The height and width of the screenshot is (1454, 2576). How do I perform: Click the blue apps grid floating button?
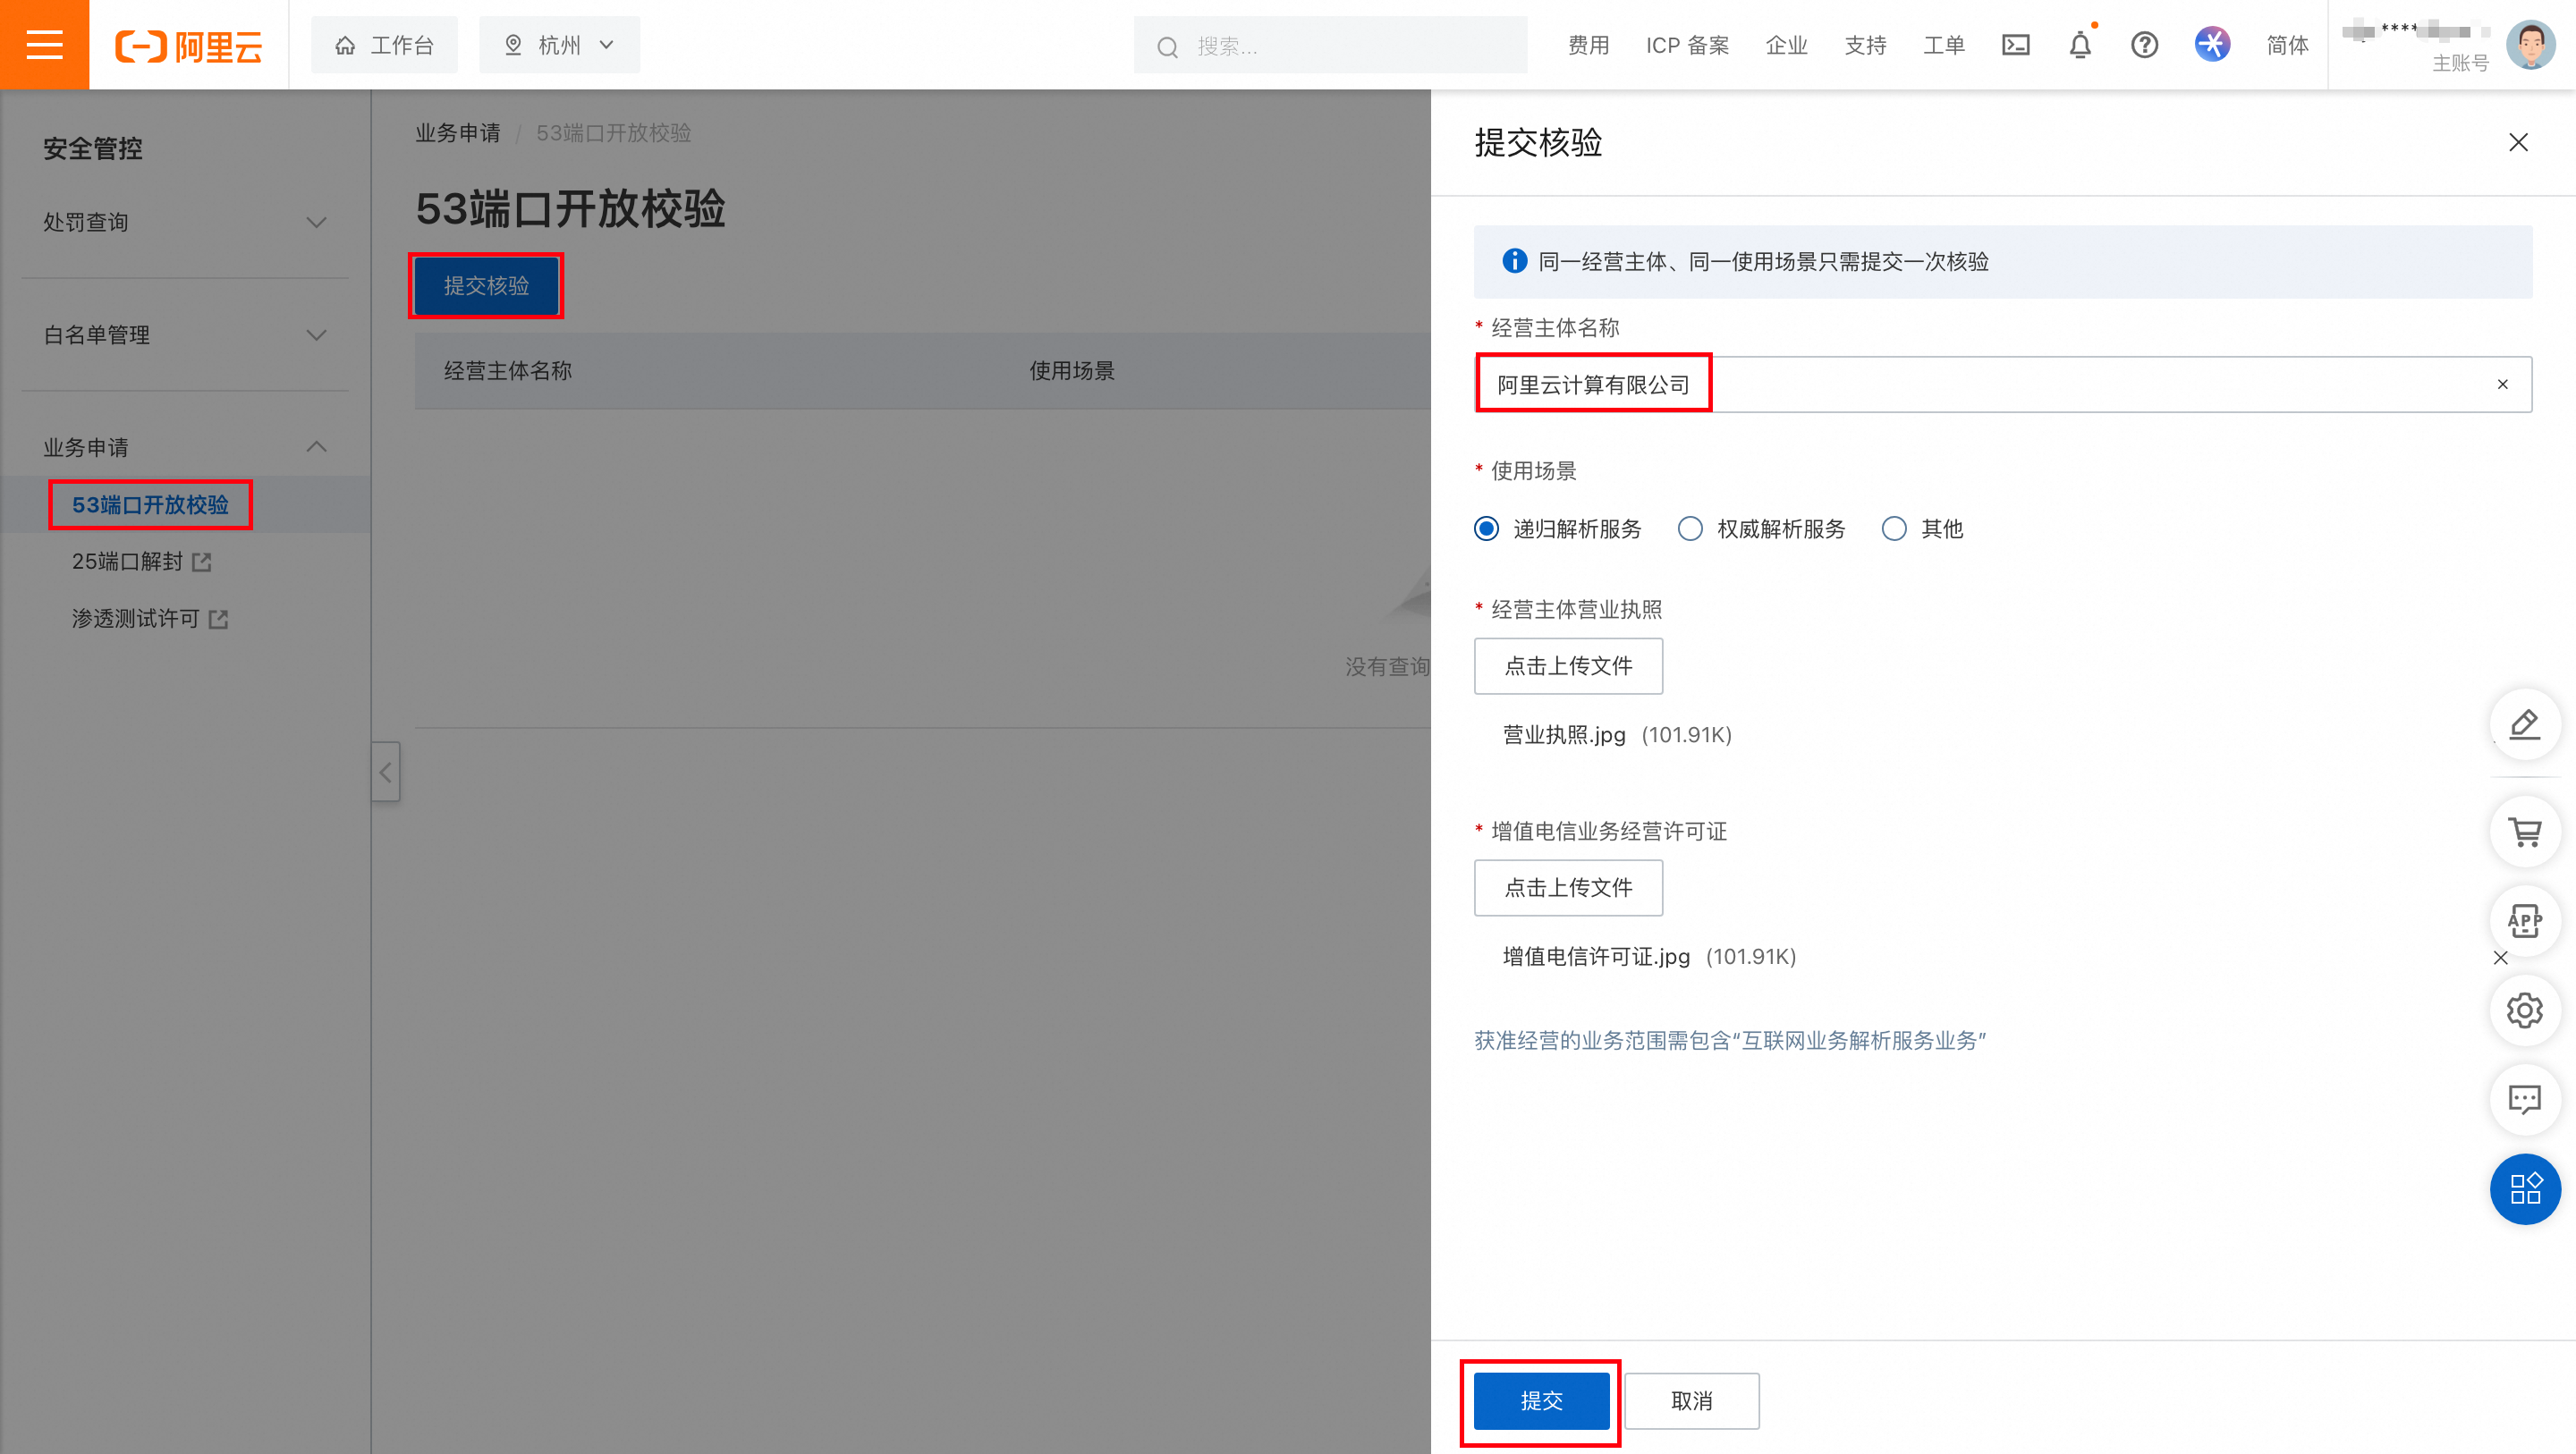click(2525, 1189)
